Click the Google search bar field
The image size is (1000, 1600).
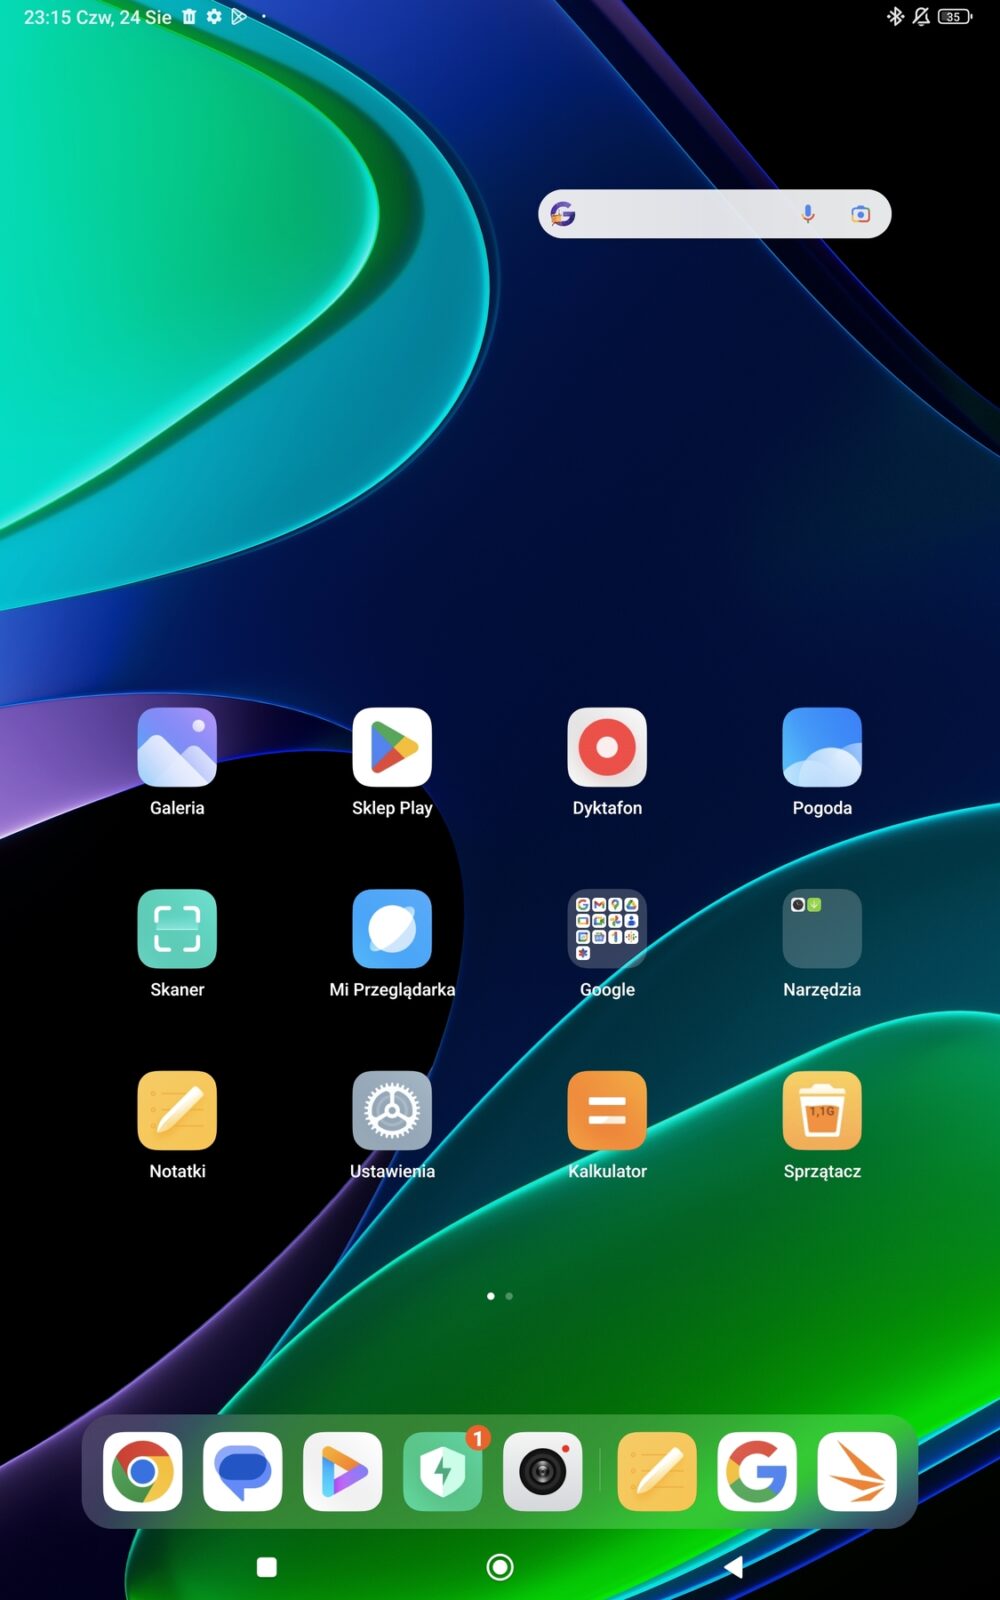tap(680, 214)
